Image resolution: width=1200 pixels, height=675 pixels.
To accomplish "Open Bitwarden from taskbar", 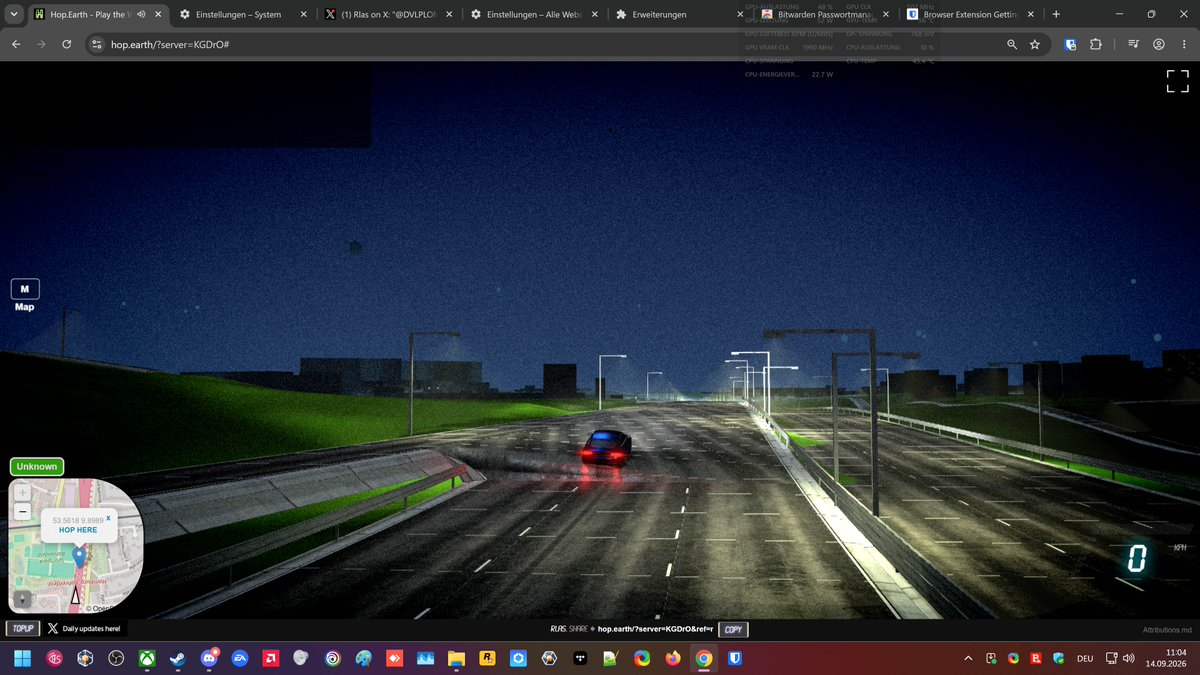I will (x=734, y=659).
